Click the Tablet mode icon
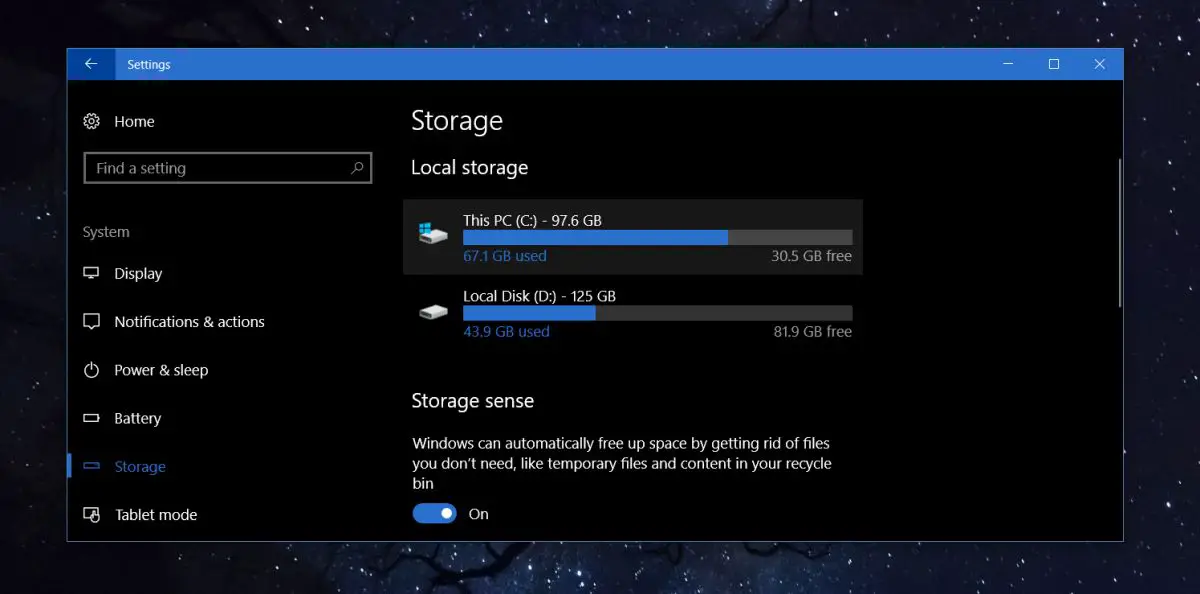Viewport: 1200px width, 594px height. pyautogui.click(x=92, y=514)
